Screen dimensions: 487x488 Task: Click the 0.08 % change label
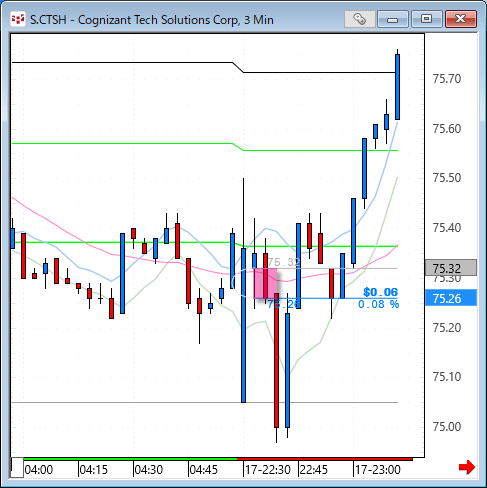point(378,304)
